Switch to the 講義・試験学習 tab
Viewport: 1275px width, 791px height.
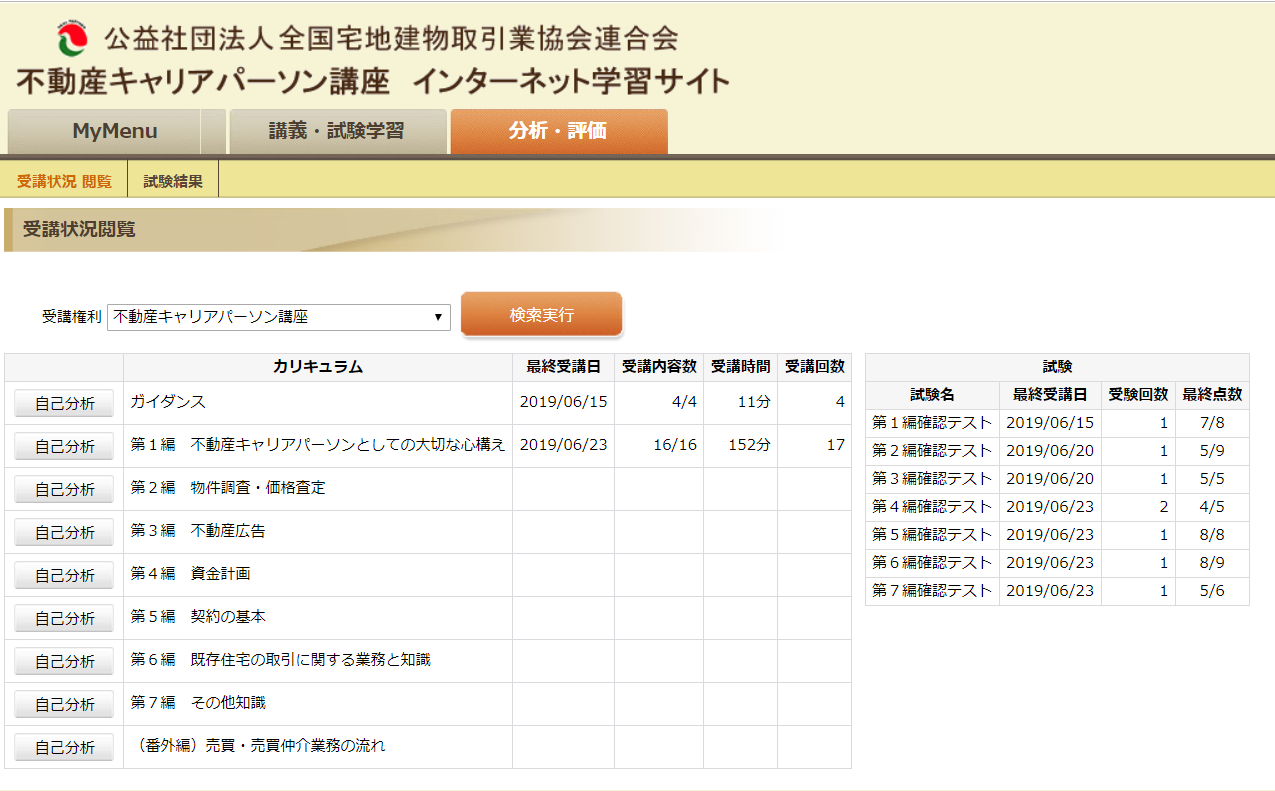[x=337, y=131]
